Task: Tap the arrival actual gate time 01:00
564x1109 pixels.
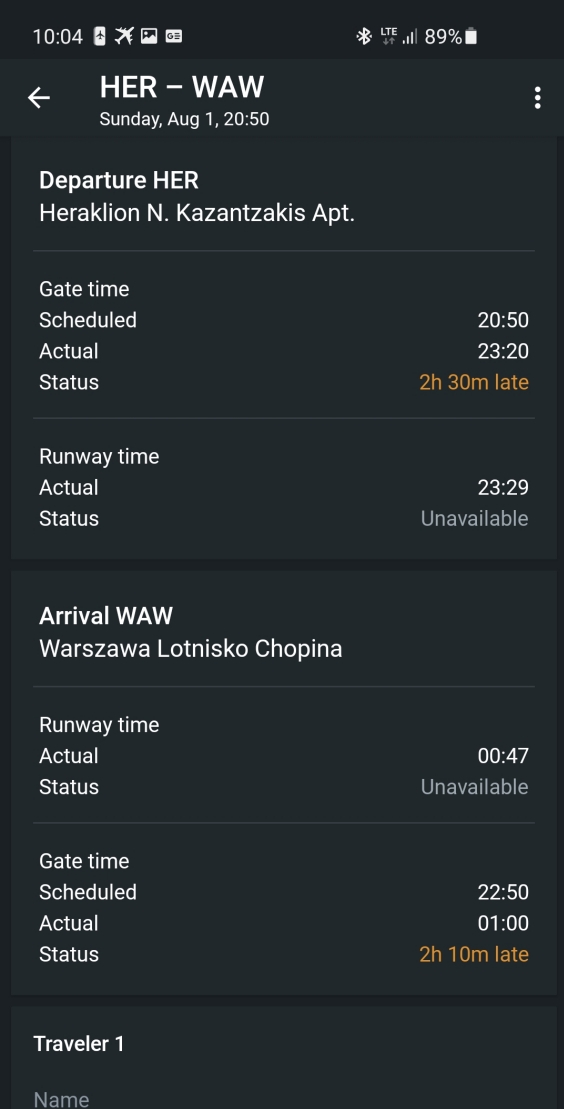Action: pos(503,923)
